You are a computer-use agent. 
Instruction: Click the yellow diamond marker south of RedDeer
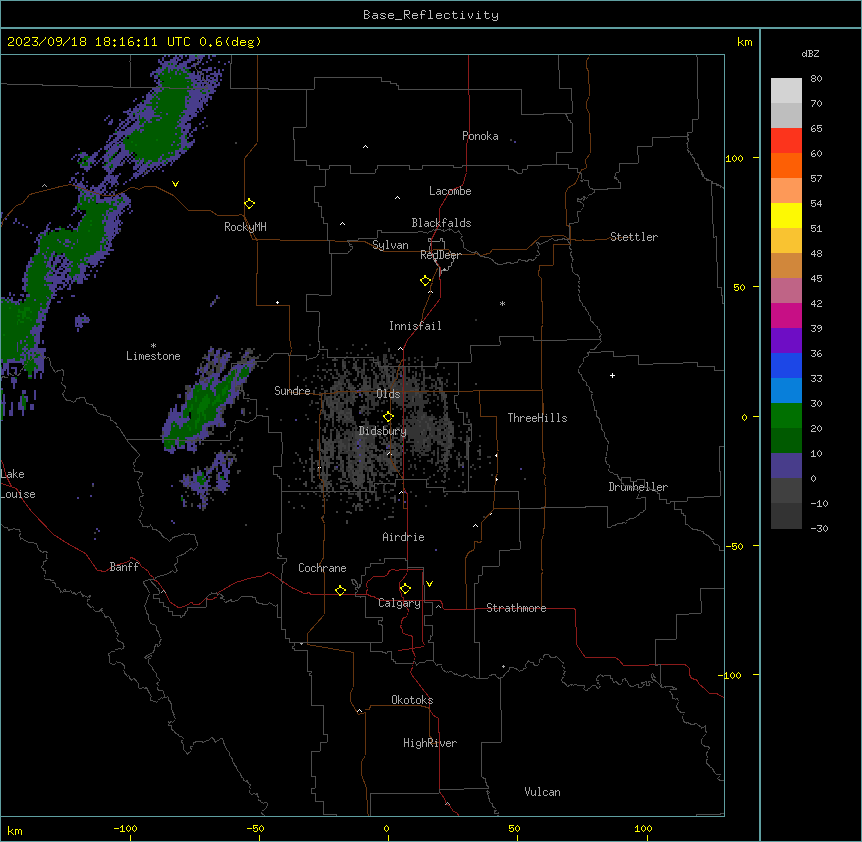[425, 281]
